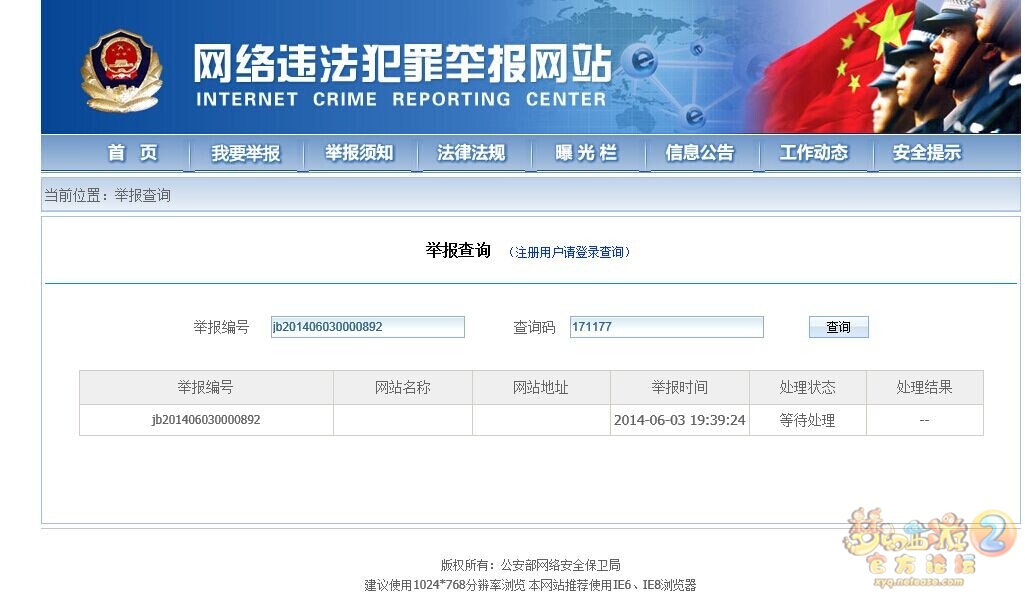Click inside the 查询码 input field
The height and width of the screenshot is (596, 1025).
(x=666, y=327)
